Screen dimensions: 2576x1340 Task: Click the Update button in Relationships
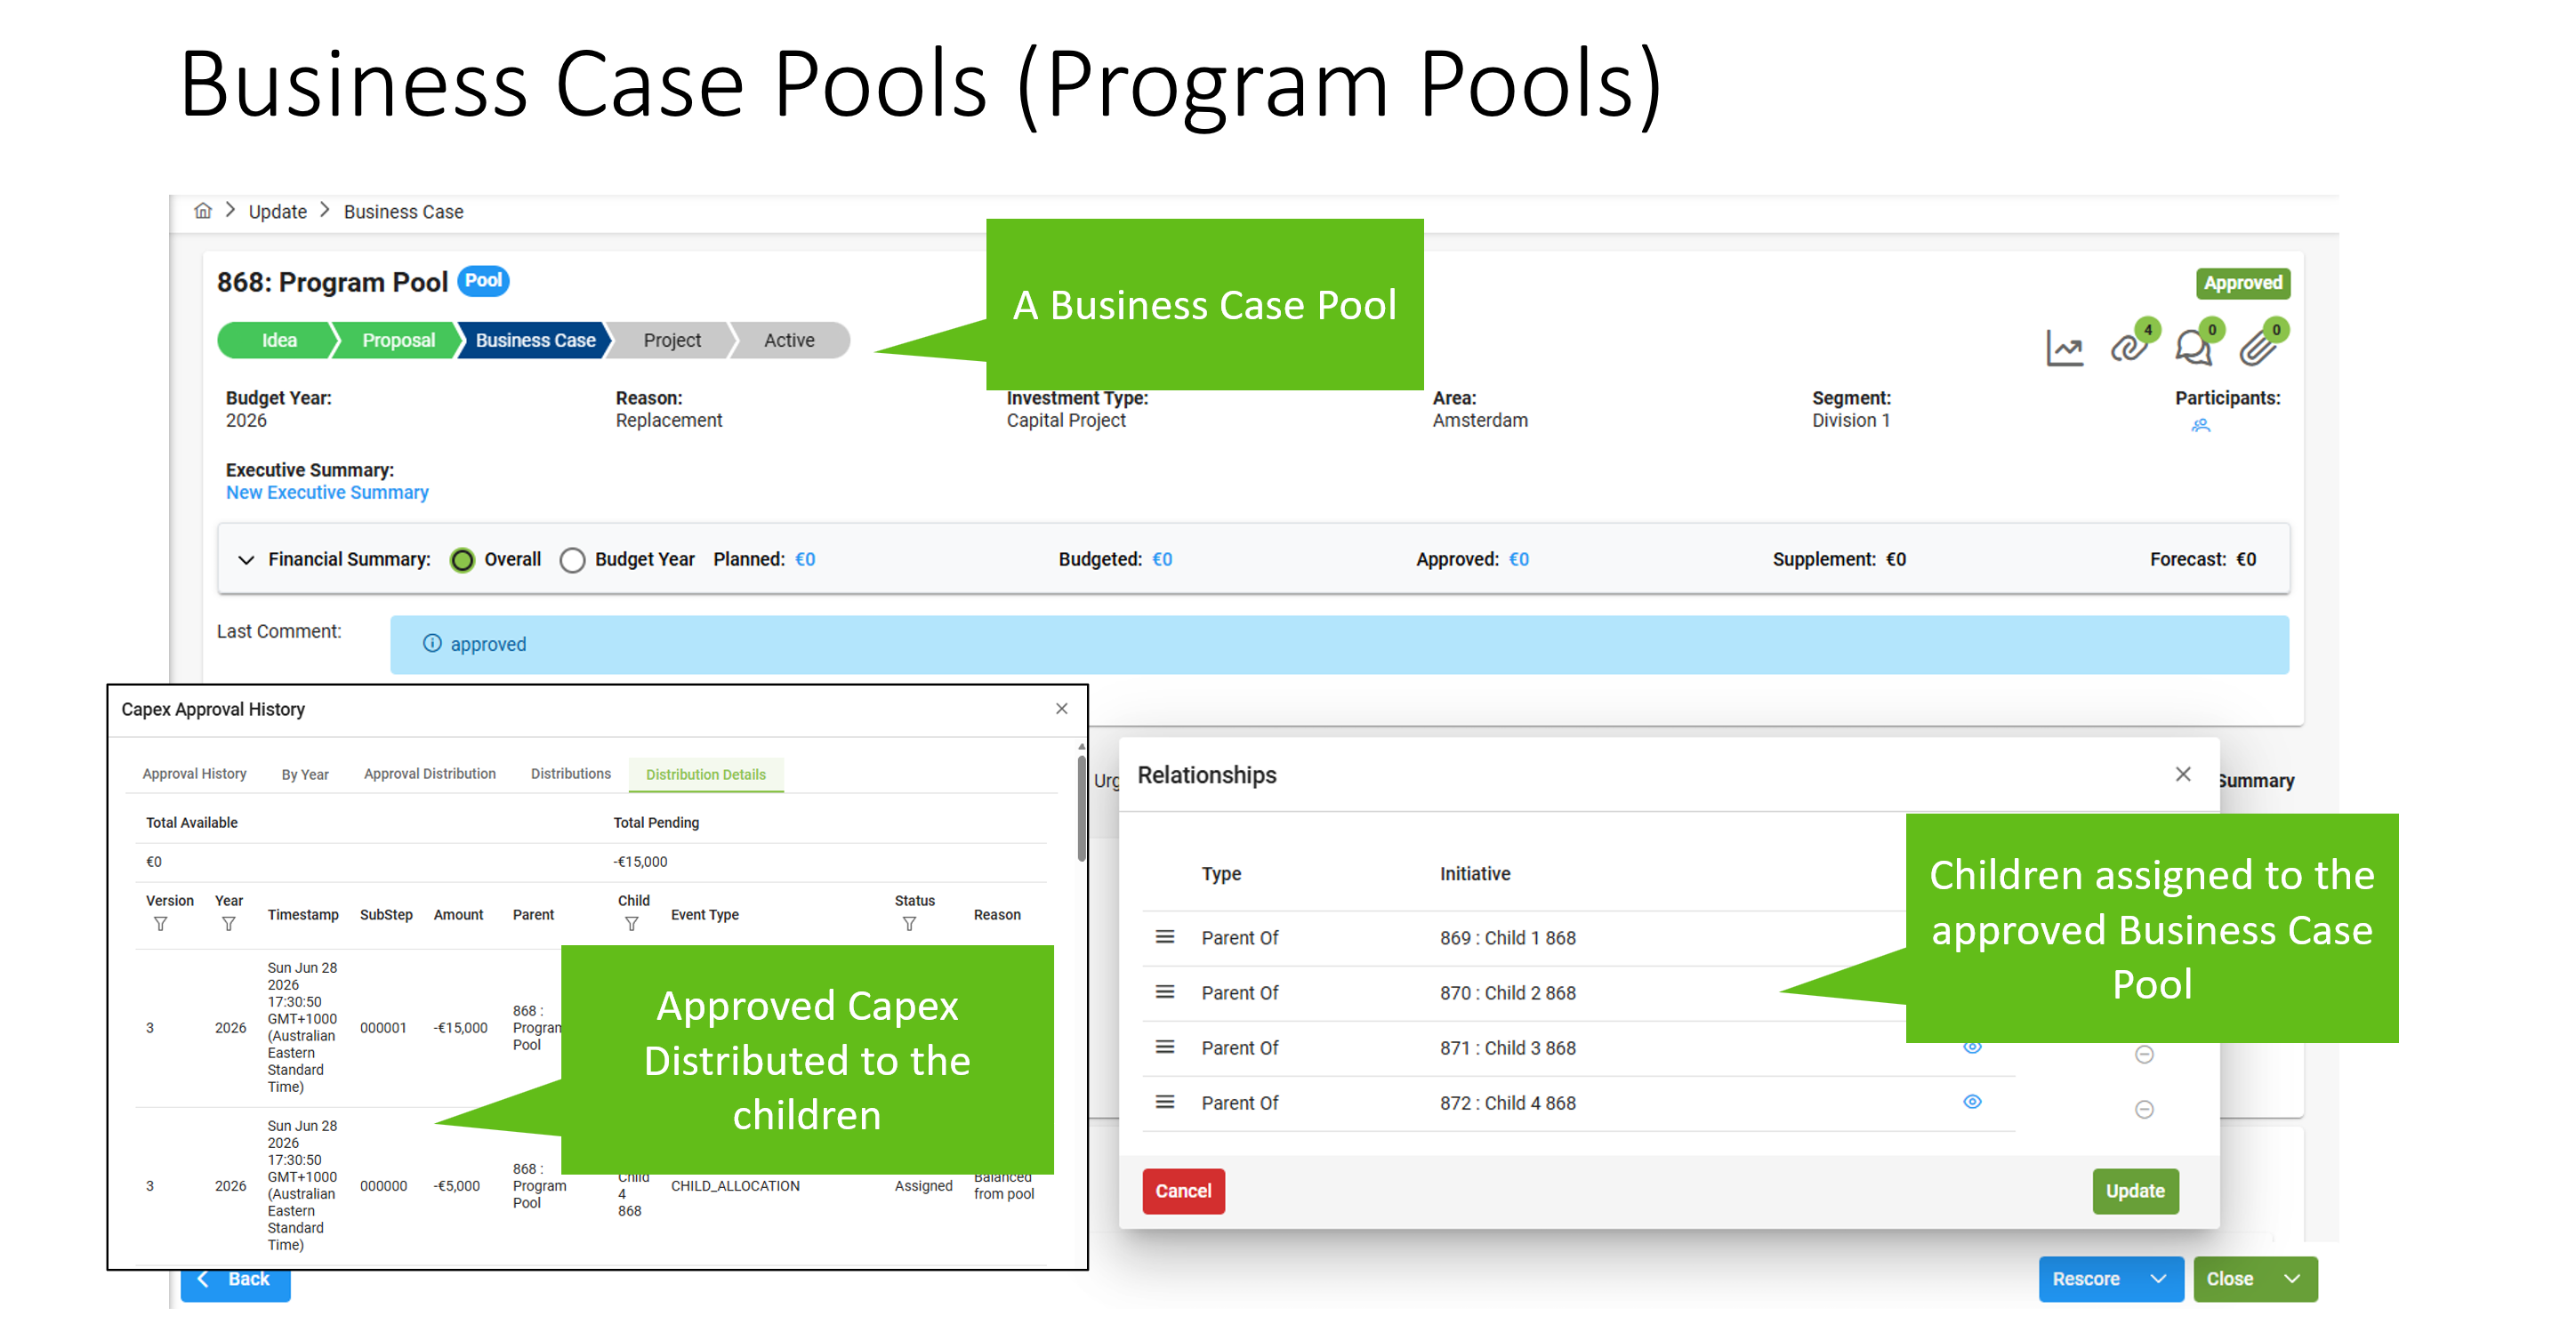click(2134, 1191)
